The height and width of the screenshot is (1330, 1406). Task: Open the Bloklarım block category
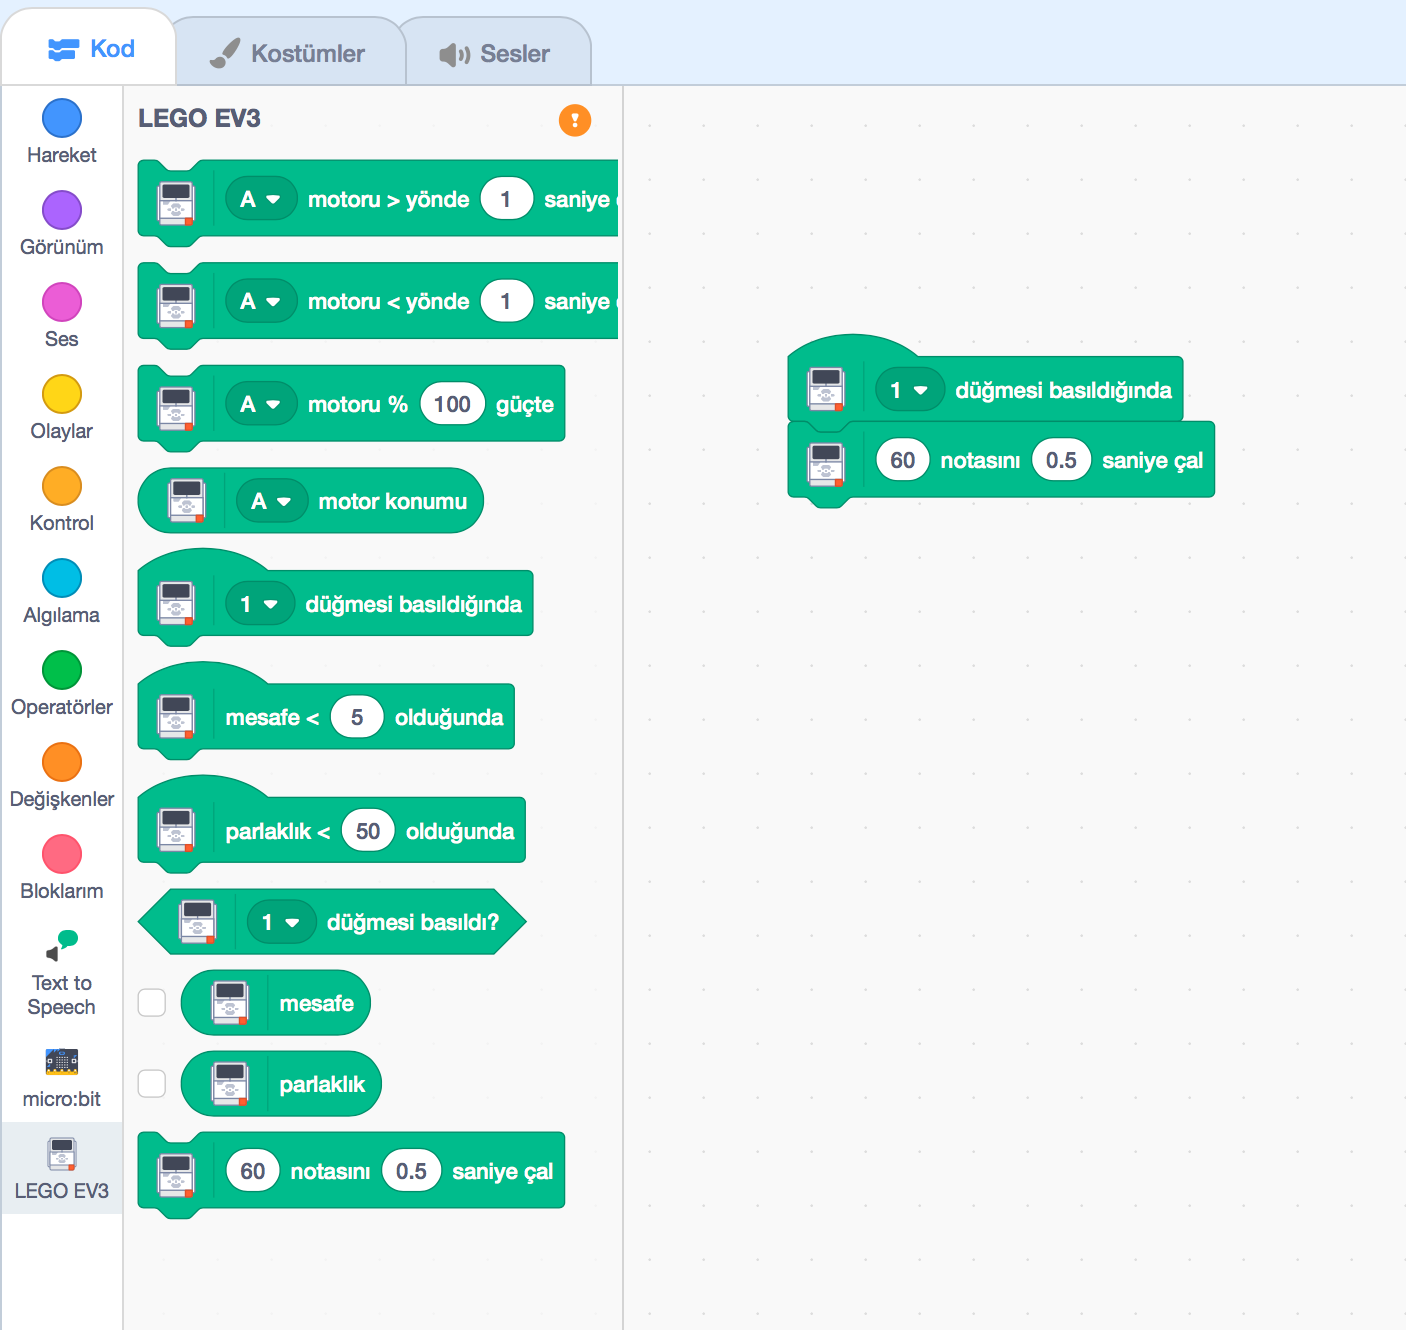[62, 868]
